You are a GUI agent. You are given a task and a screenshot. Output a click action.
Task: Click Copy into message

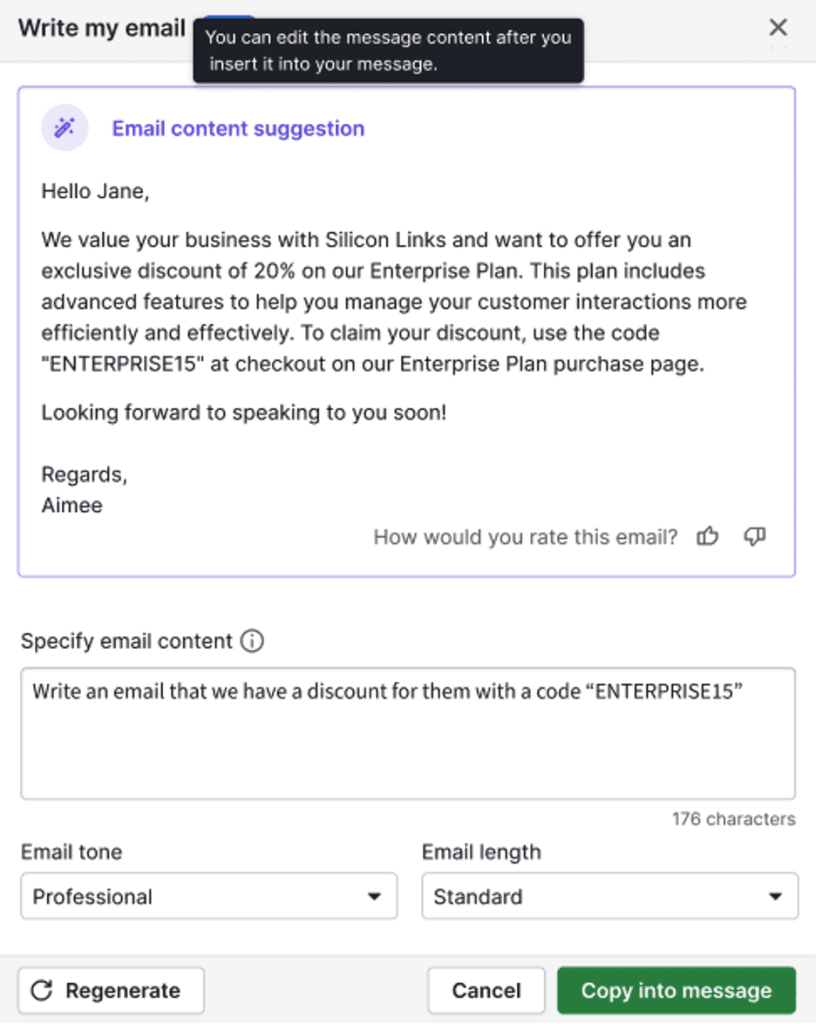677,990
